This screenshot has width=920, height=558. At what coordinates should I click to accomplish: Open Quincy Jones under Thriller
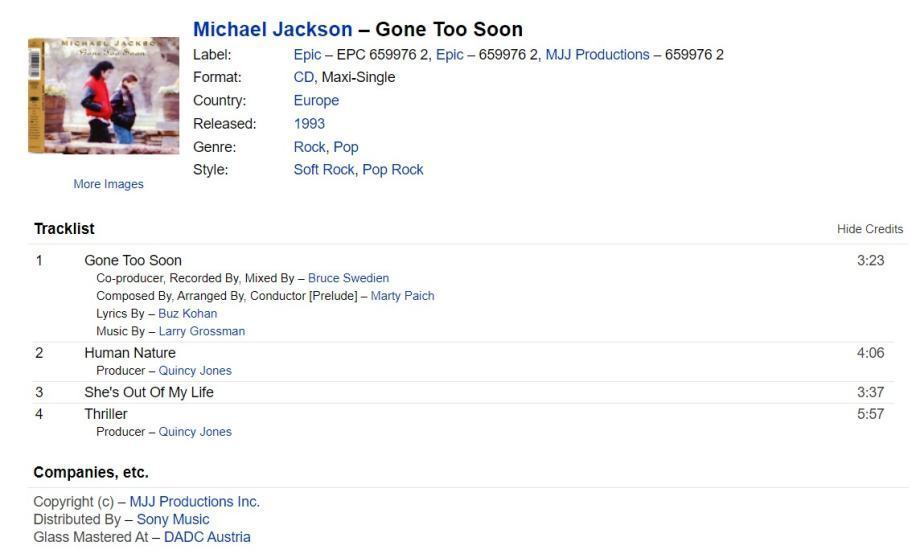coord(195,432)
